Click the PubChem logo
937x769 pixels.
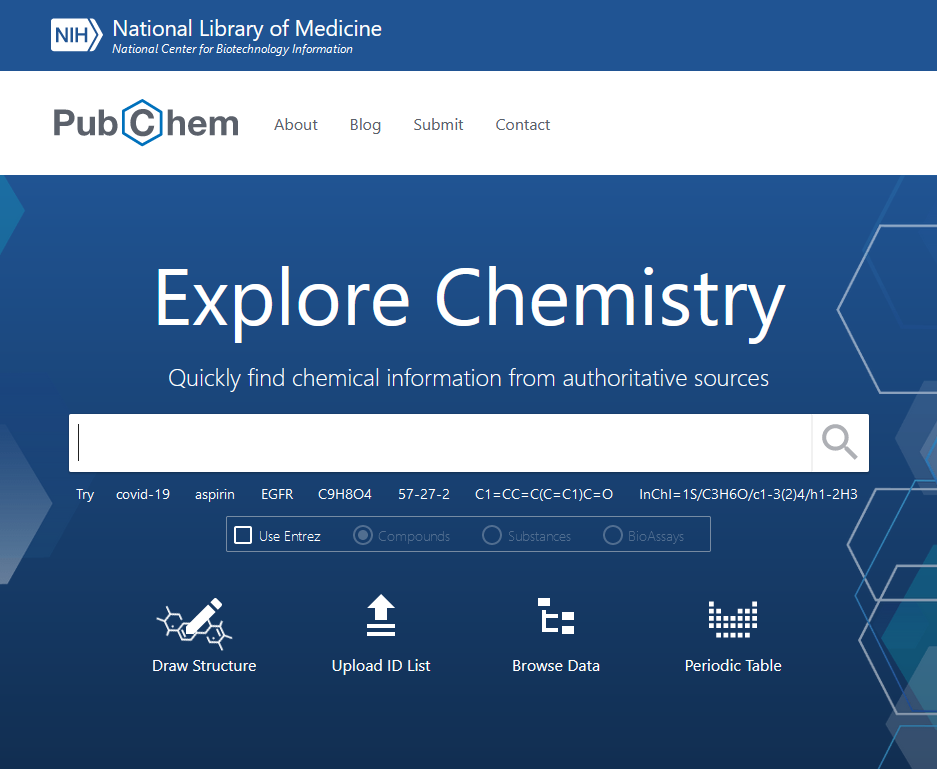[146, 124]
